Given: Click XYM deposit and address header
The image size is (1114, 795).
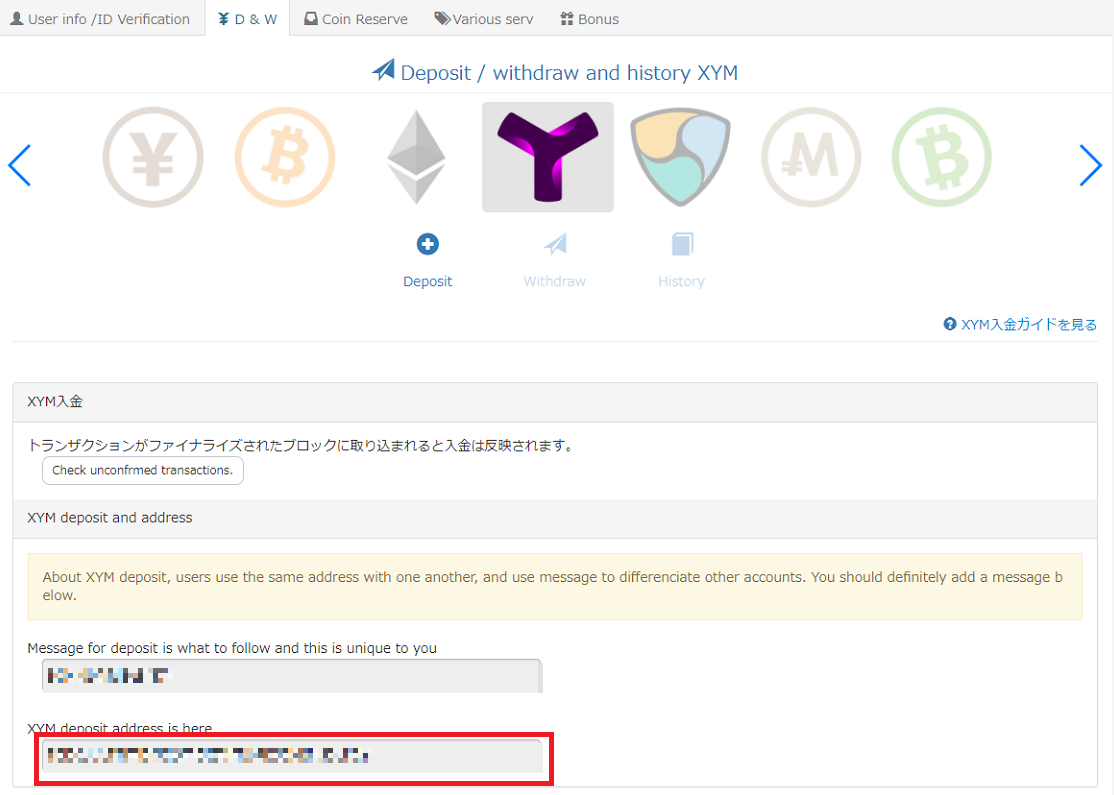Looking at the screenshot, I should click(555, 518).
